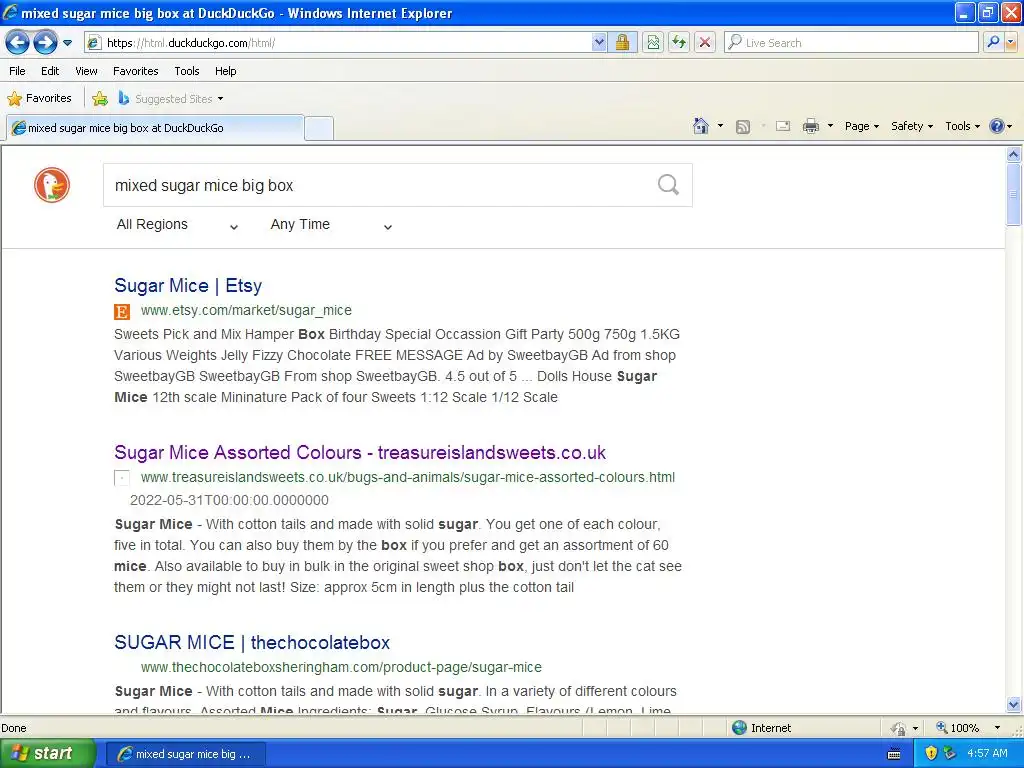This screenshot has width=1024, height=768.
Task: Click the Back navigation arrow
Action: [x=18, y=43]
